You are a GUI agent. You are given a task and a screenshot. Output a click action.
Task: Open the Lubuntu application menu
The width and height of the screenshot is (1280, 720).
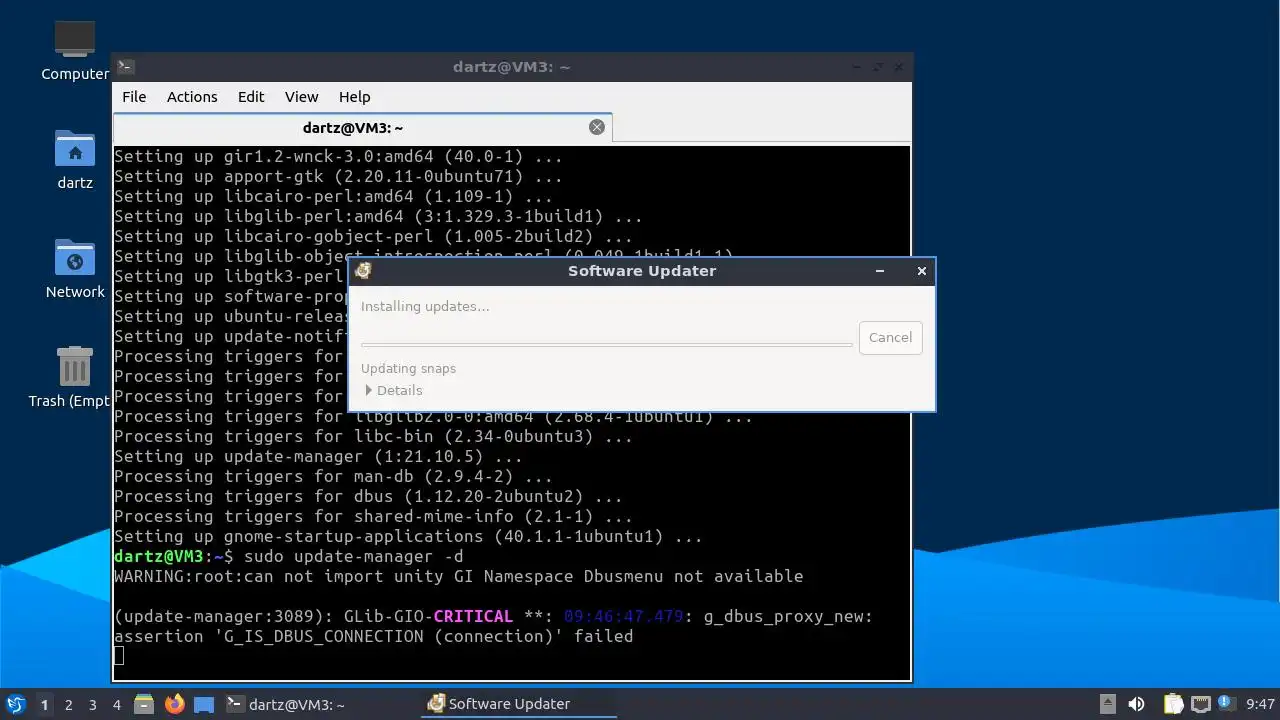(x=15, y=704)
